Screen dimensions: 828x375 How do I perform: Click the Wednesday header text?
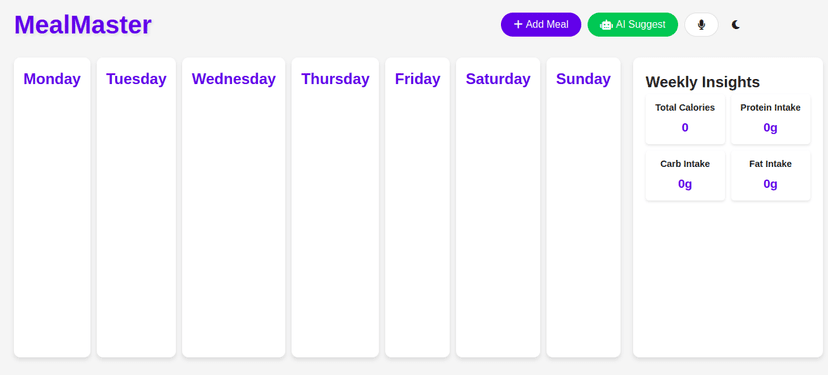coord(233,79)
